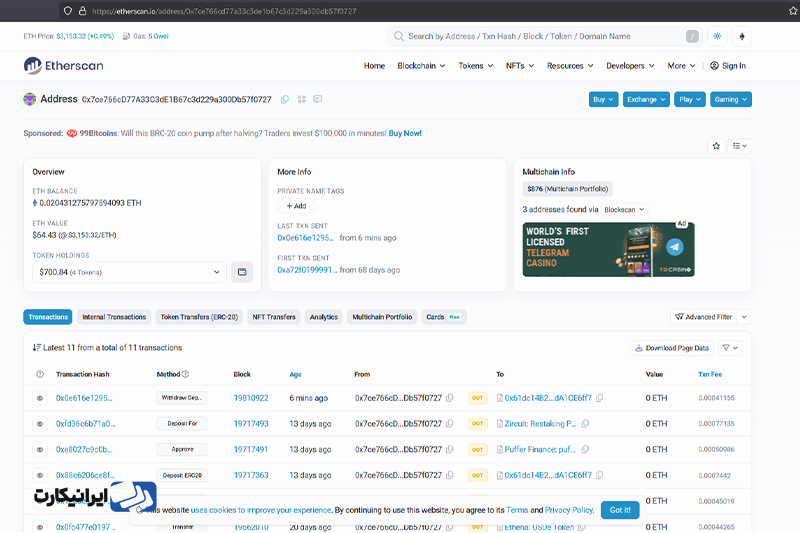This screenshot has width=800, height=533.
Task: Click the Telegram Casino ad banner
Action: pyautogui.click(x=608, y=249)
